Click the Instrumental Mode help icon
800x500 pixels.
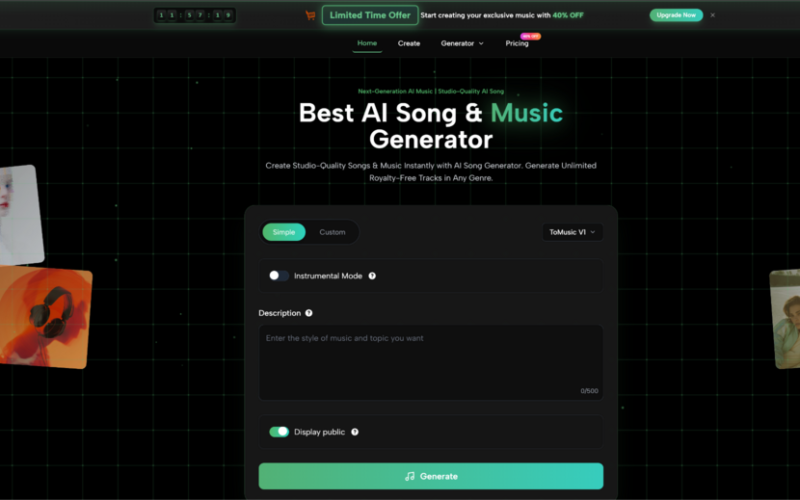tap(372, 276)
